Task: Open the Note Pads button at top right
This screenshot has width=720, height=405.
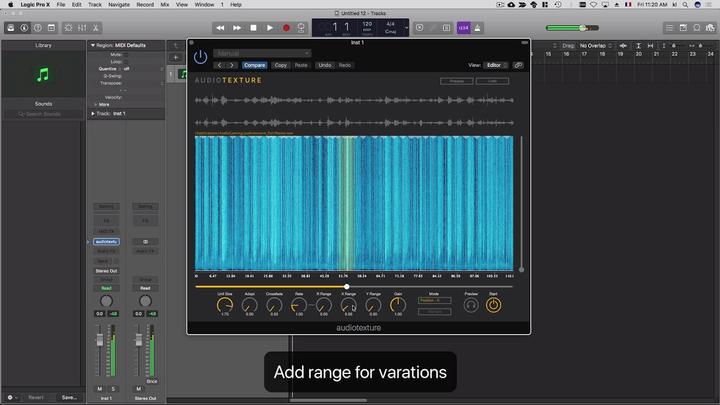Action: pyautogui.click(x=683, y=28)
